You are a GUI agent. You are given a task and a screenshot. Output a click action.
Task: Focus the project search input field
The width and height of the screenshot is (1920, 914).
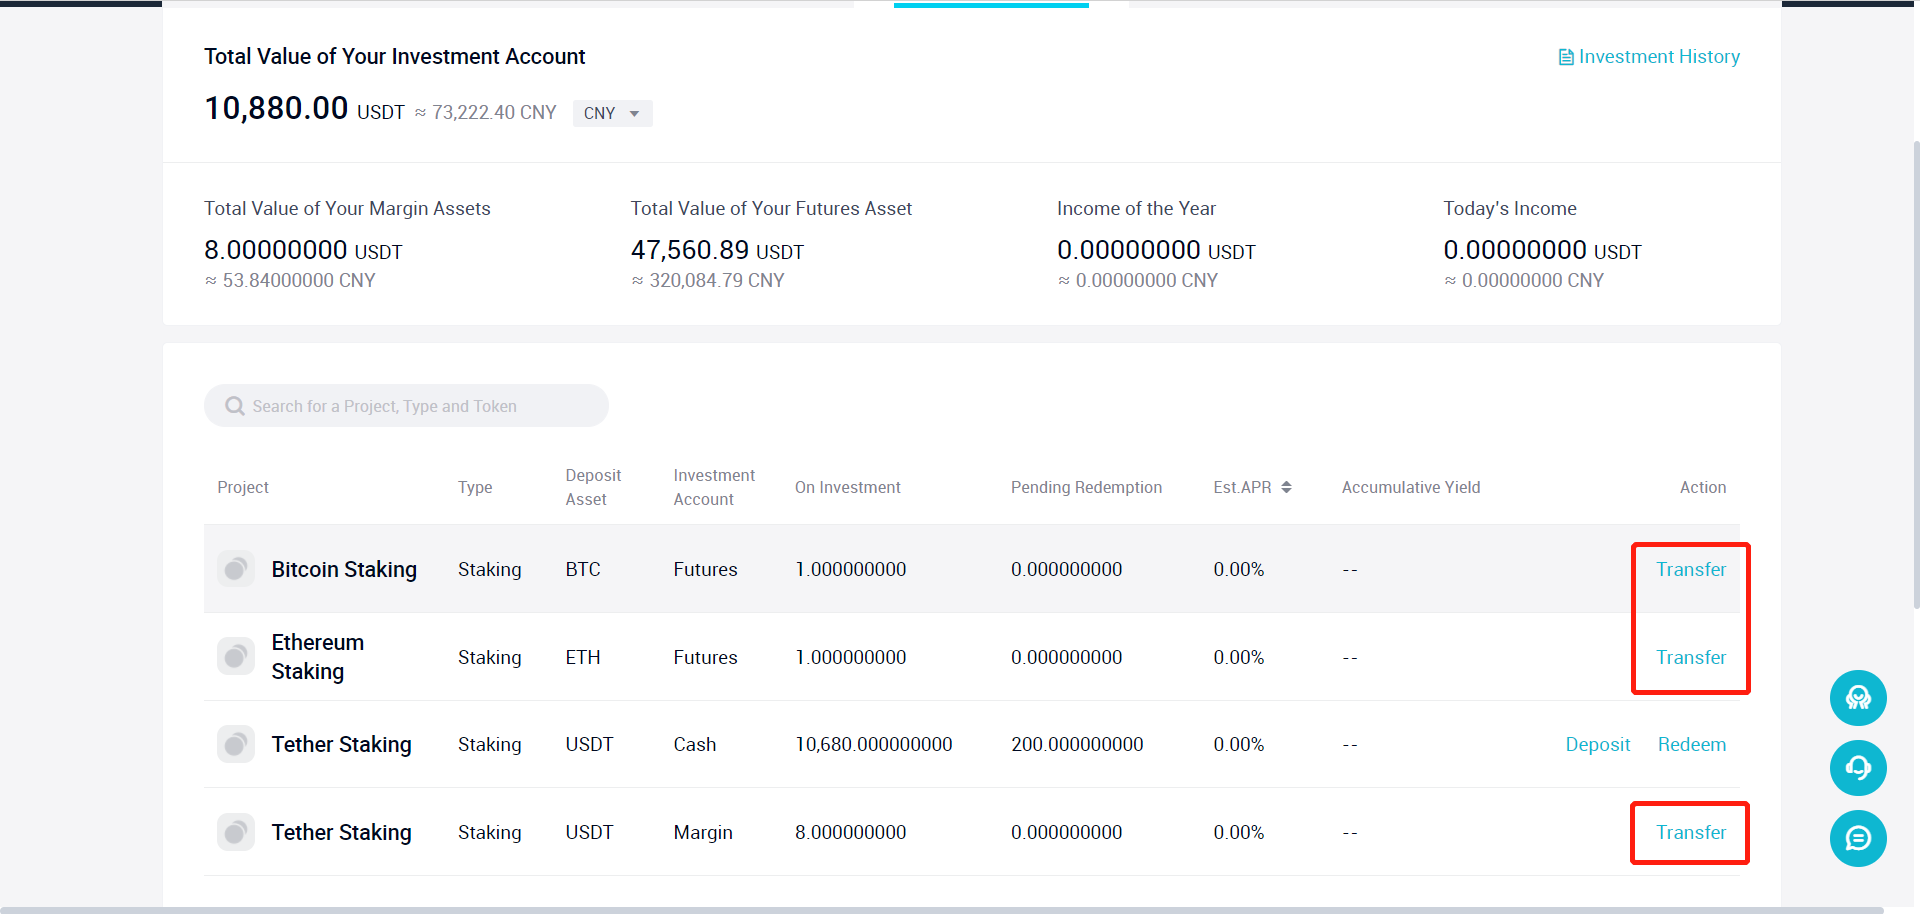tap(420, 406)
